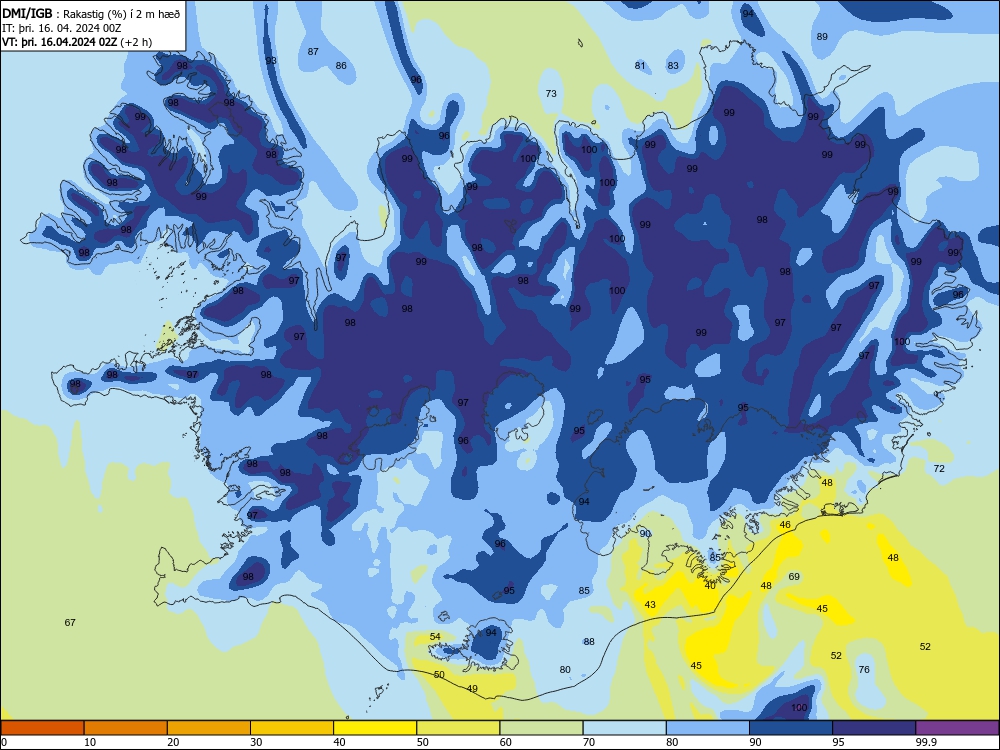Select the bright yellow 40–50 legend swatch
Image resolution: width=1000 pixels, height=750 pixels.
(x=375, y=728)
